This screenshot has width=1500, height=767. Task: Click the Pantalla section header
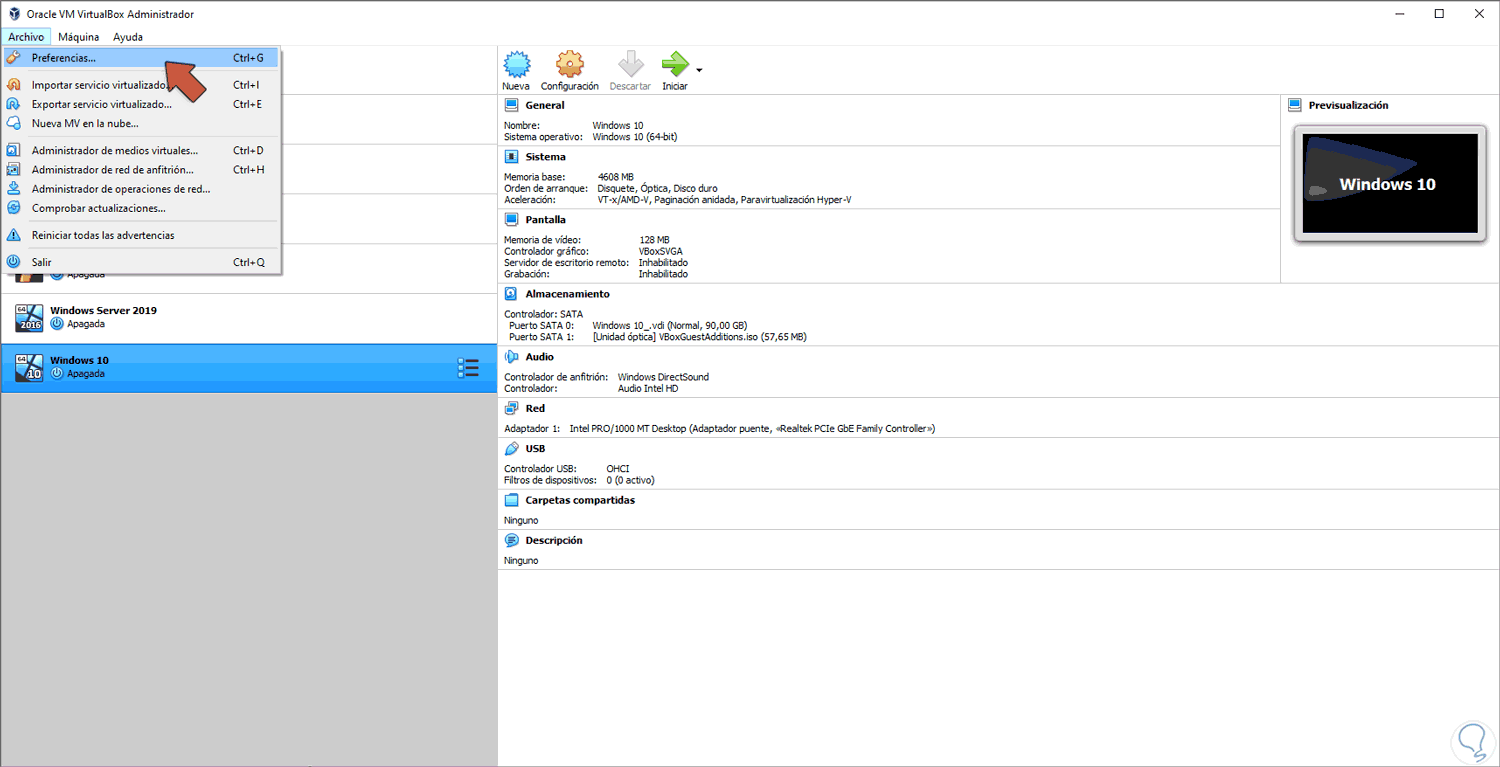click(x=546, y=219)
